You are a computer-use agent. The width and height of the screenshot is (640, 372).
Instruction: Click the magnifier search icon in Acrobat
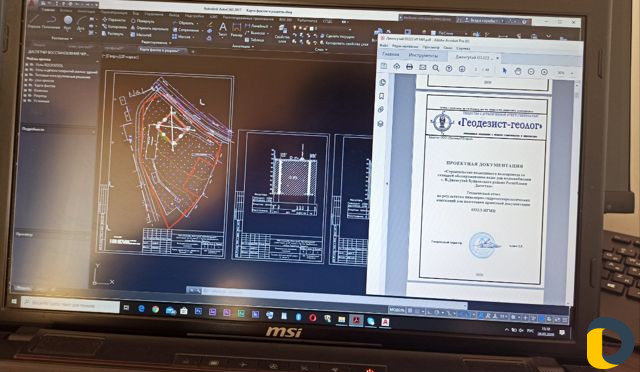coord(436,68)
